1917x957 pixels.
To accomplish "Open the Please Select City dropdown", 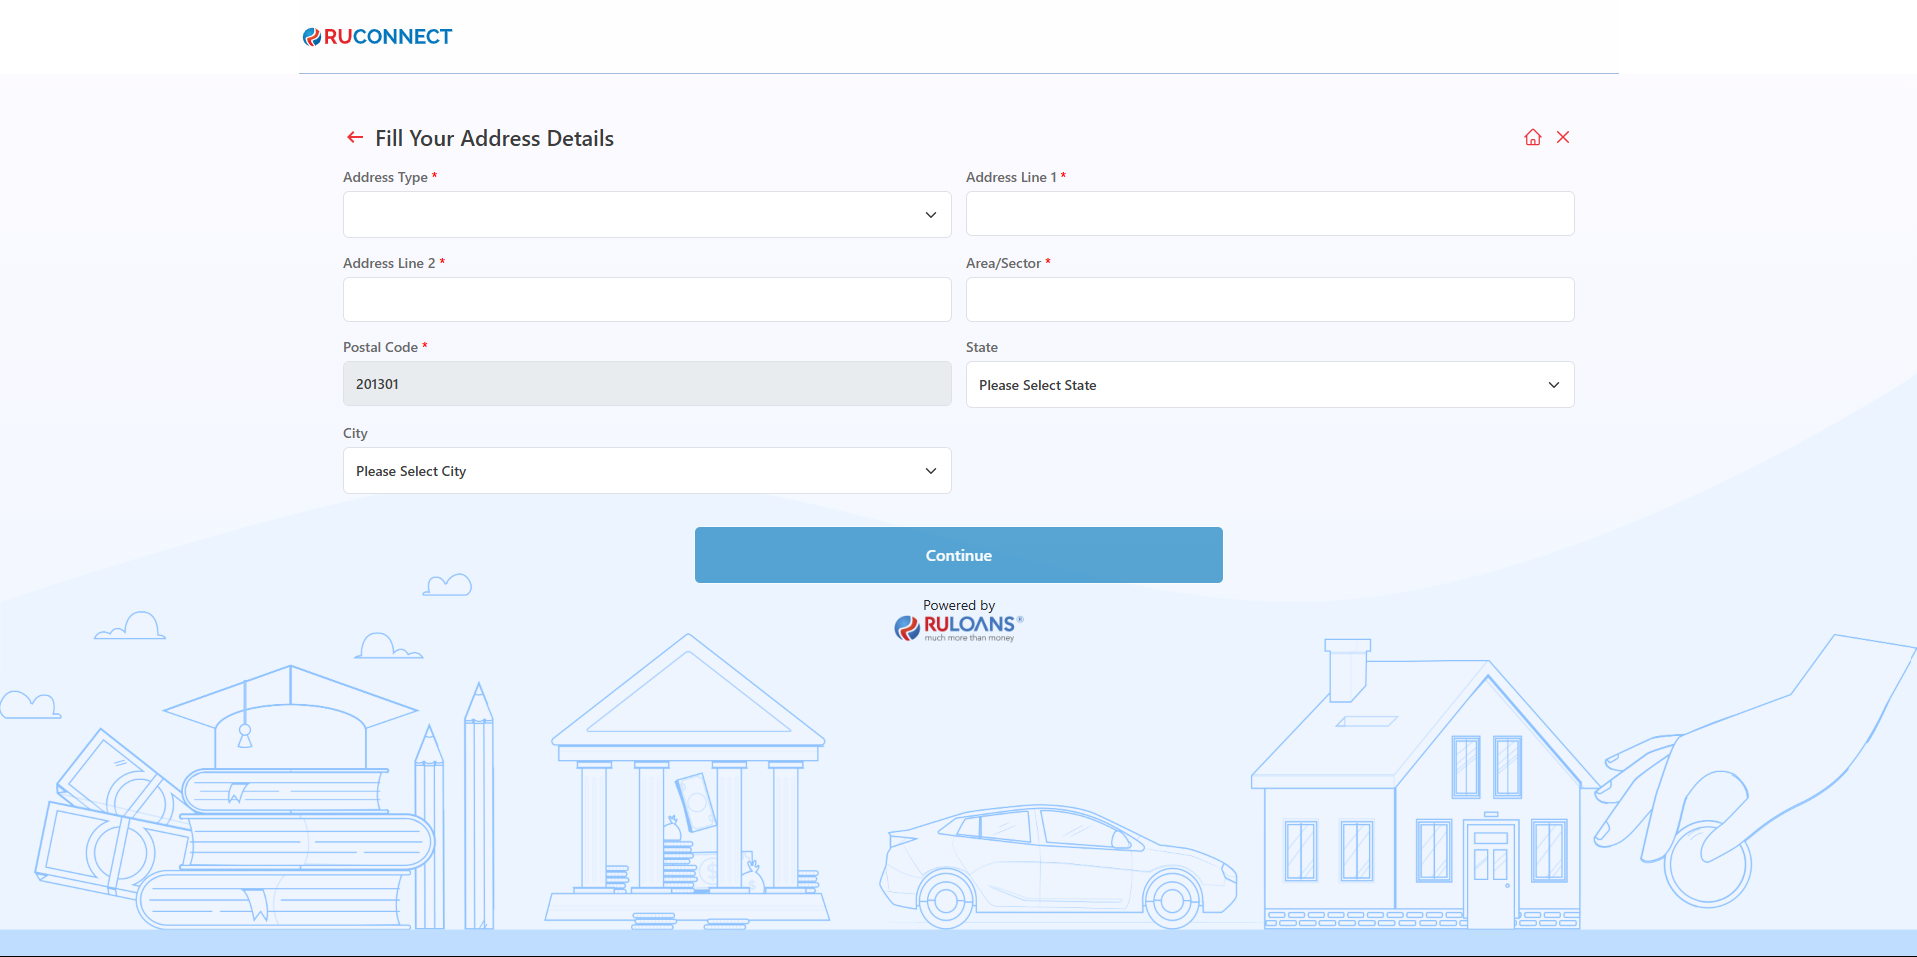I will [x=646, y=471].
